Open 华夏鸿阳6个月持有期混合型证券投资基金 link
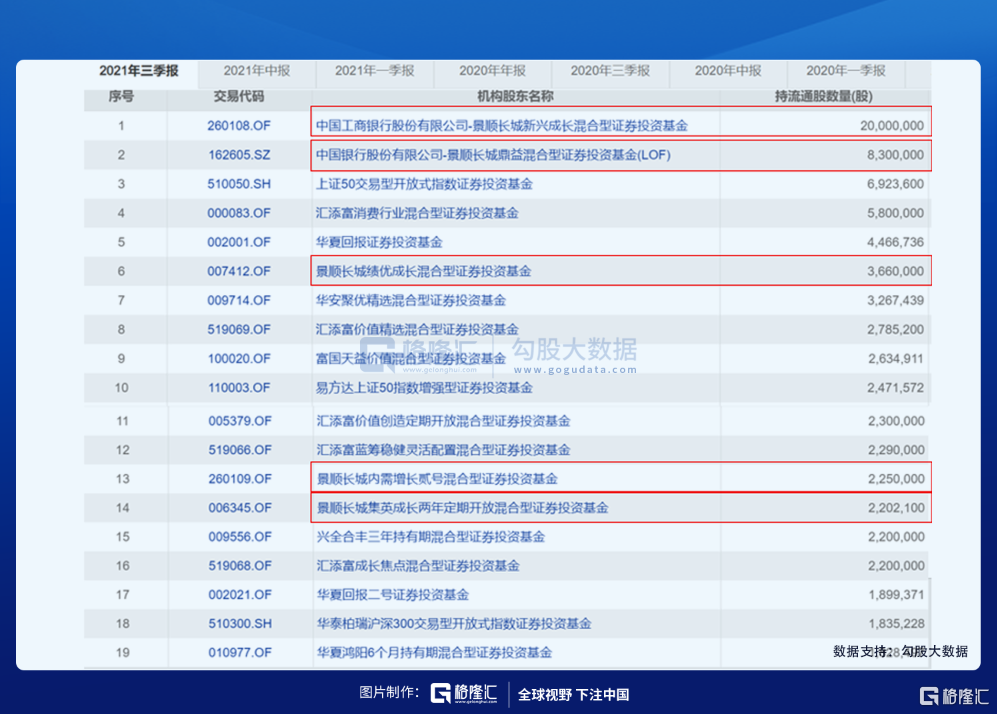 434,653
